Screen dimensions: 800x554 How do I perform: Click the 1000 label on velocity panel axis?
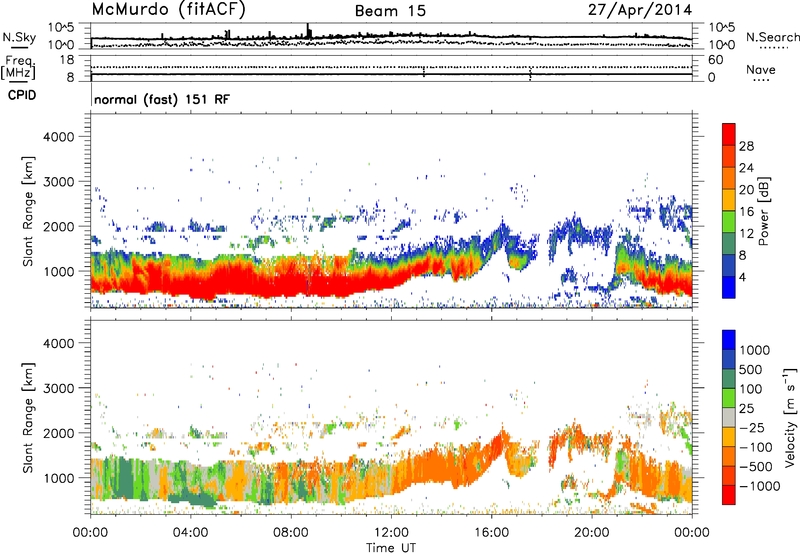(58, 478)
